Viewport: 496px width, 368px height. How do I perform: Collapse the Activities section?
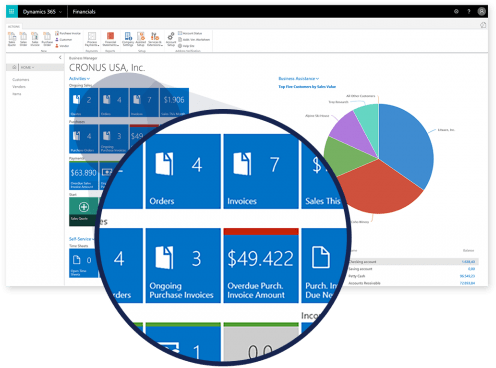[x=79, y=79]
